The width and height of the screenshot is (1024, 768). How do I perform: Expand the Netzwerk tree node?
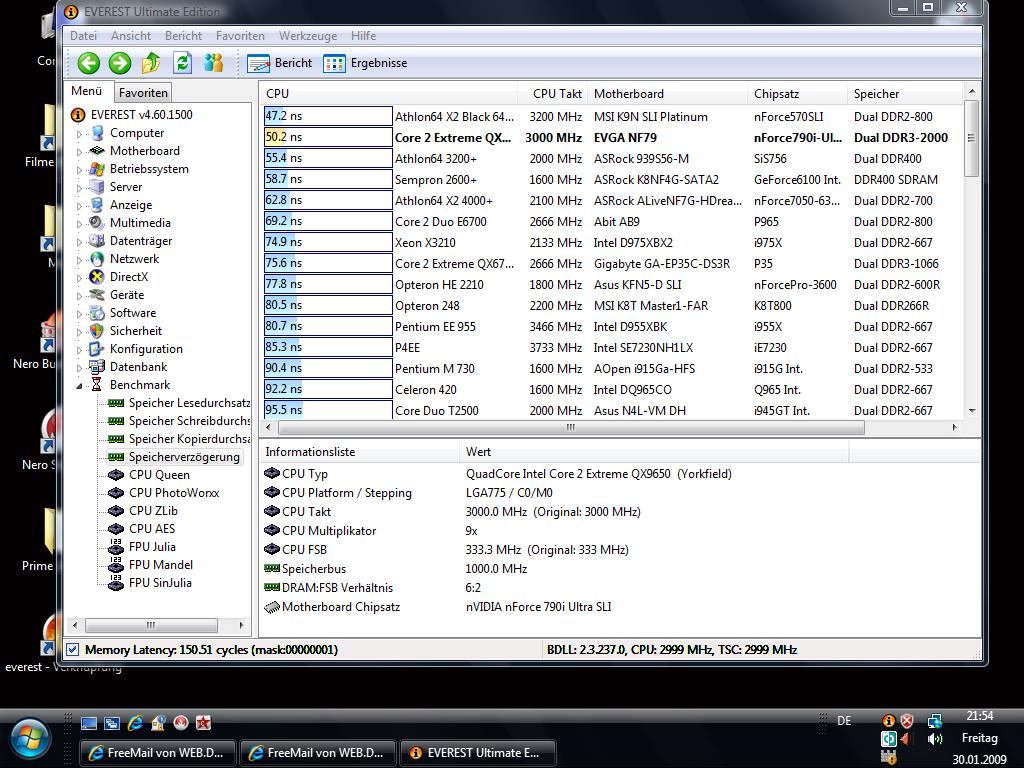tap(79, 259)
